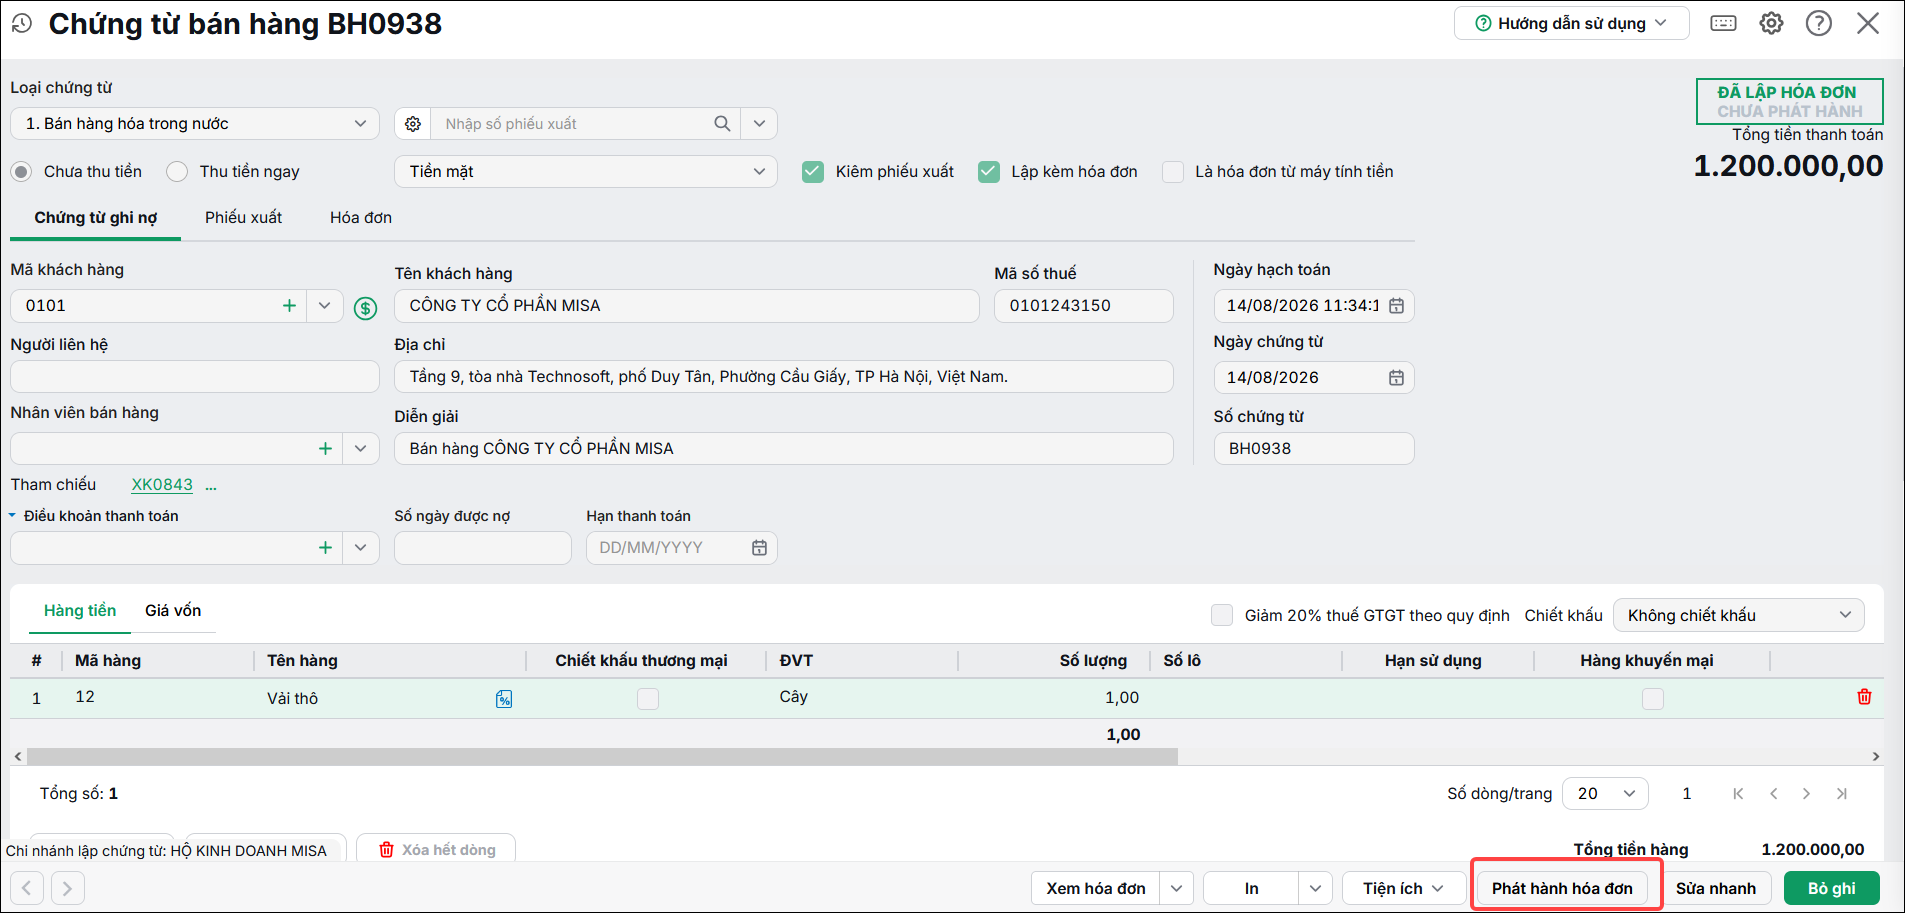Viewport: 1905px width, 913px height.
Task: Click the Xóa hết dòng button
Action: pos(437,850)
